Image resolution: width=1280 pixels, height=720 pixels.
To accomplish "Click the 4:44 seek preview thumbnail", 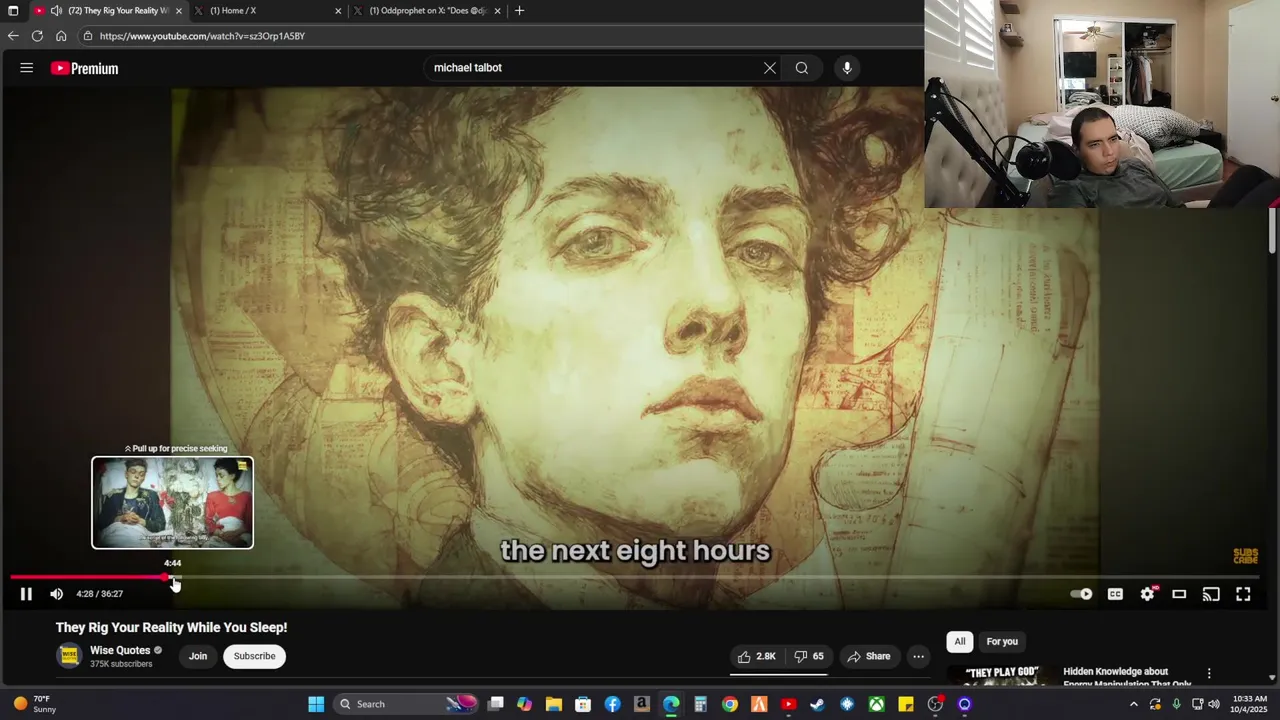I will [172, 503].
